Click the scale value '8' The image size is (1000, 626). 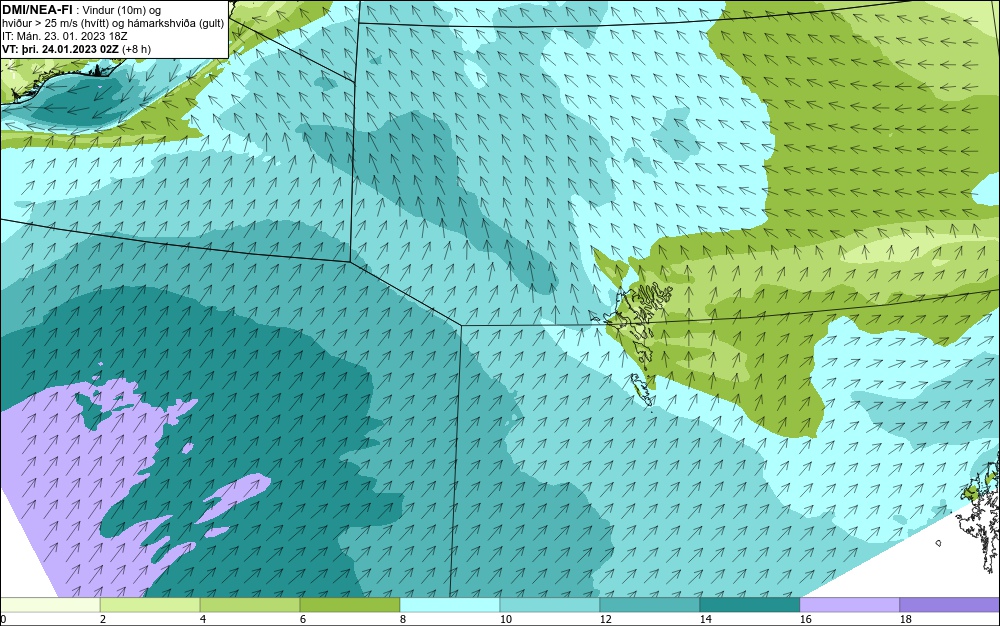point(402,619)
